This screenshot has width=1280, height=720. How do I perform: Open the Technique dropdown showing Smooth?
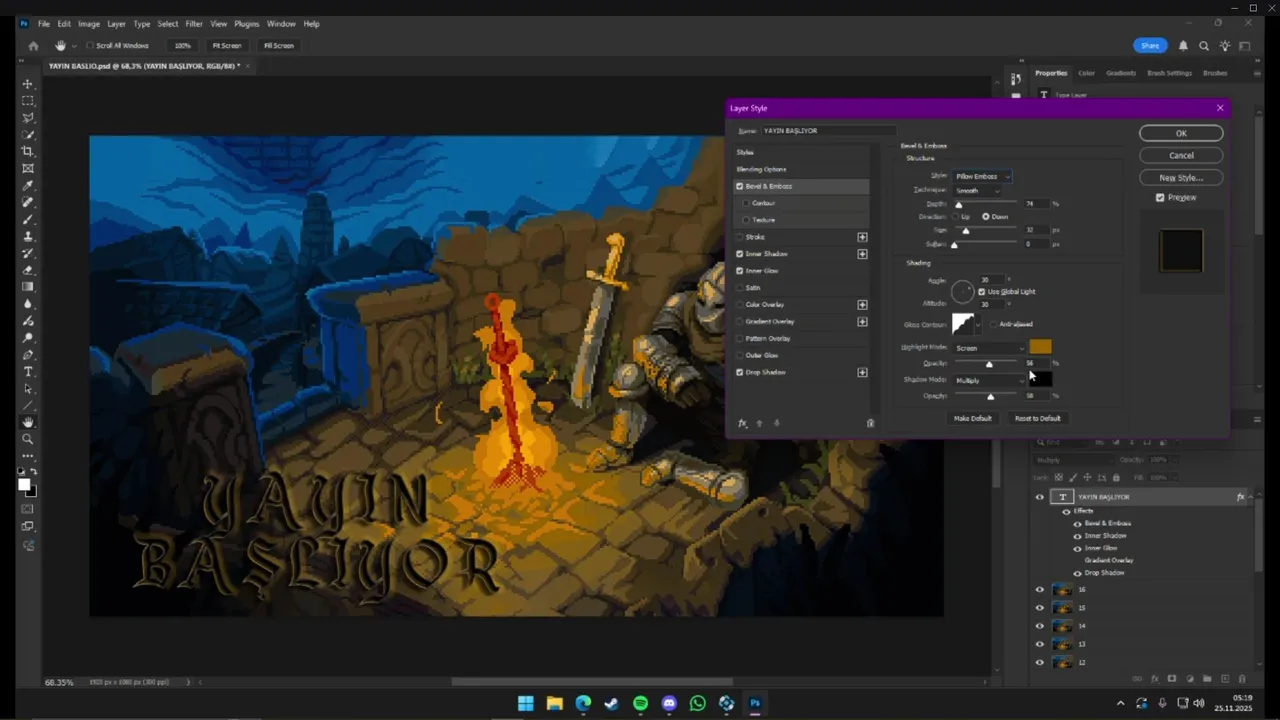(x=976, y=190)
